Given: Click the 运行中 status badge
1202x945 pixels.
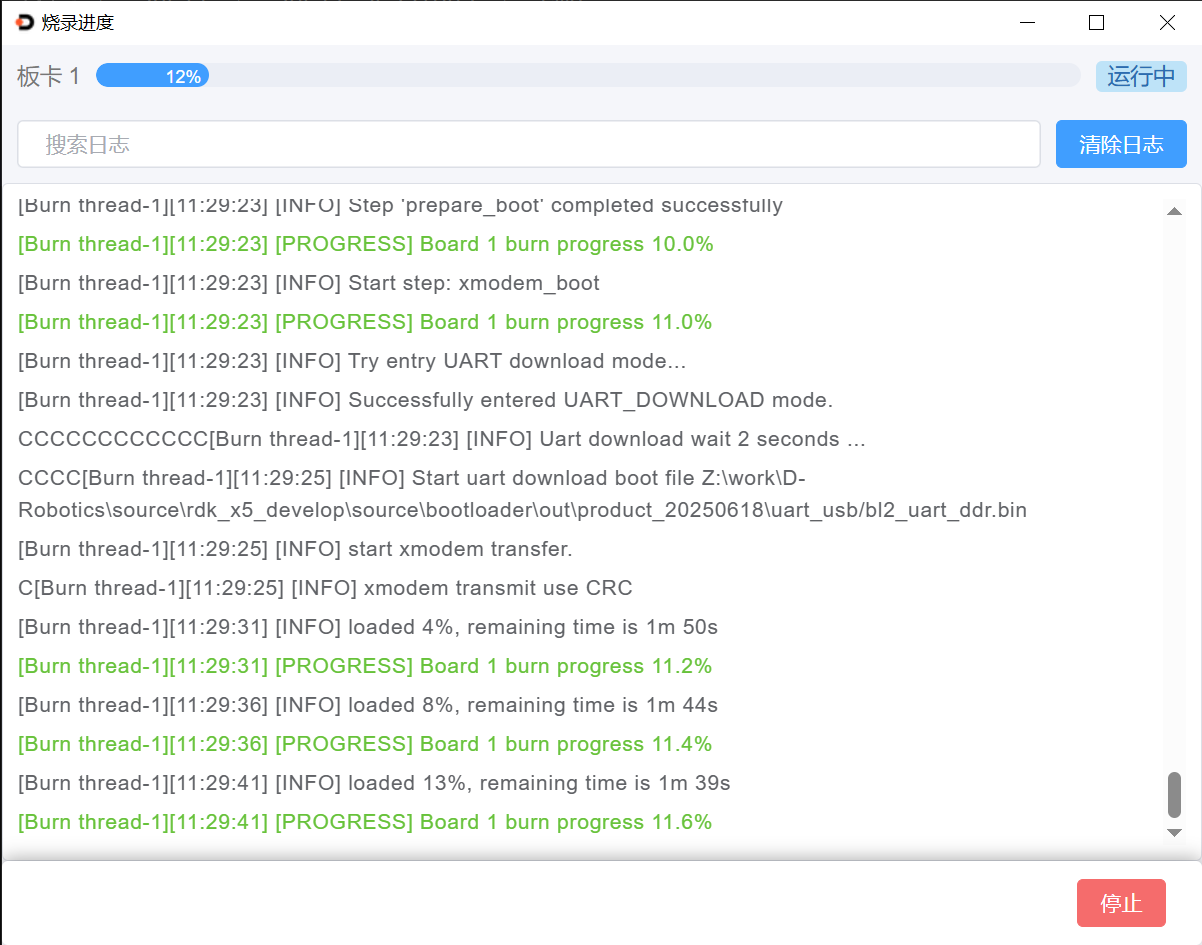Looking at the screenshot, I should point(1140,76).
